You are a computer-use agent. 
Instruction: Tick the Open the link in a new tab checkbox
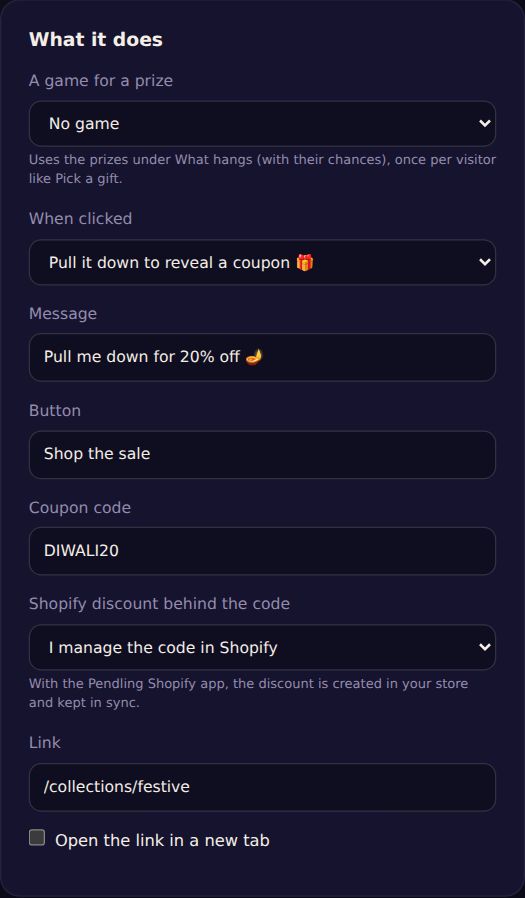click(x=37, y=837)
